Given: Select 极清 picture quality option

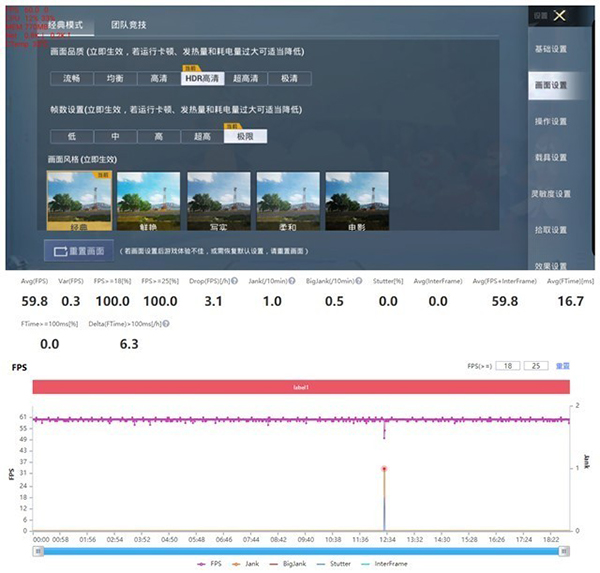Looking at the screenshot, I should click(289, 78).
